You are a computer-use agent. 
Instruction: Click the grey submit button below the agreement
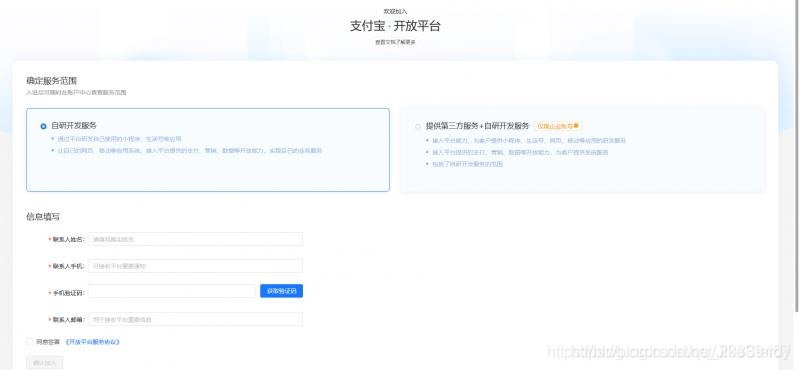click(x=44, y=363)
